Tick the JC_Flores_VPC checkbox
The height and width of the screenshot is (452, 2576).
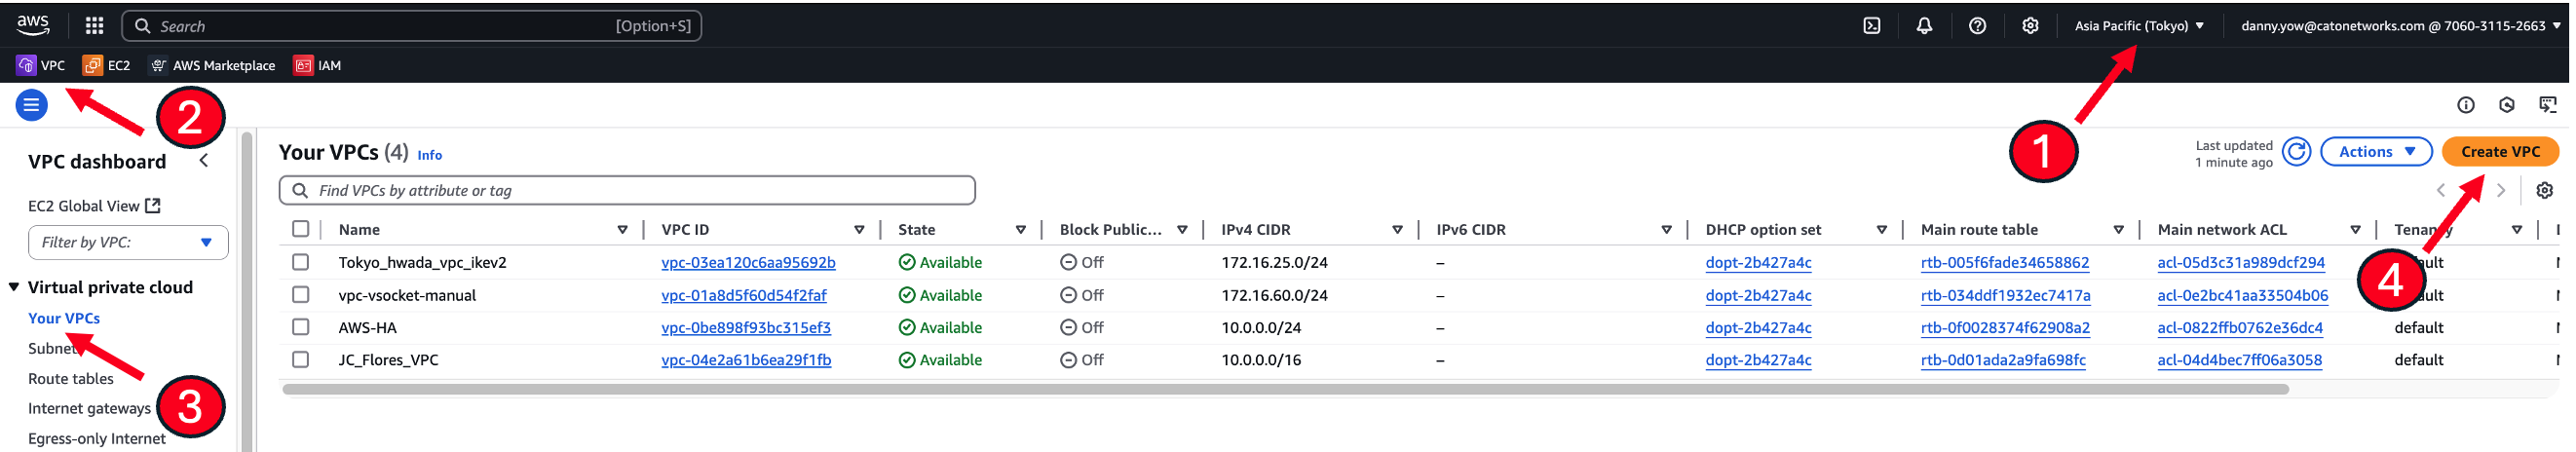pos(300,360)
